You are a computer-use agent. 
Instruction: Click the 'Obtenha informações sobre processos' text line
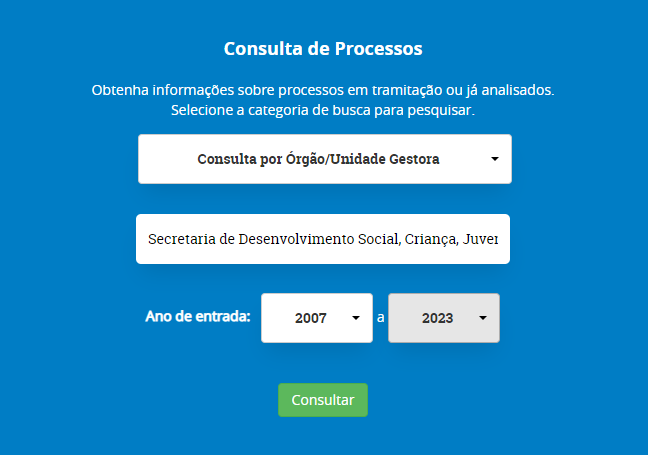pos(323,90)
